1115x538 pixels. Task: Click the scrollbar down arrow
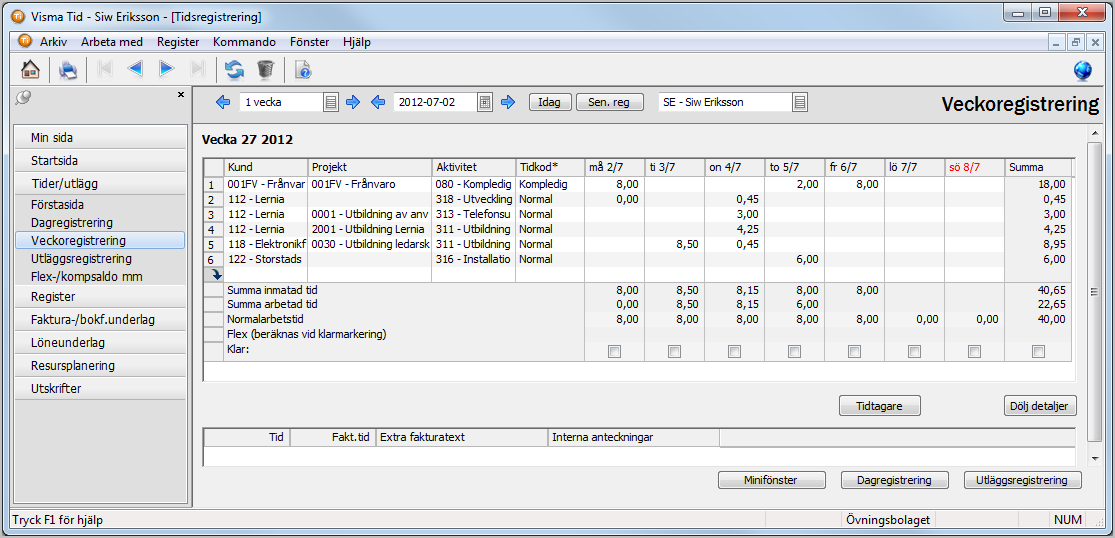point(1094,458)
